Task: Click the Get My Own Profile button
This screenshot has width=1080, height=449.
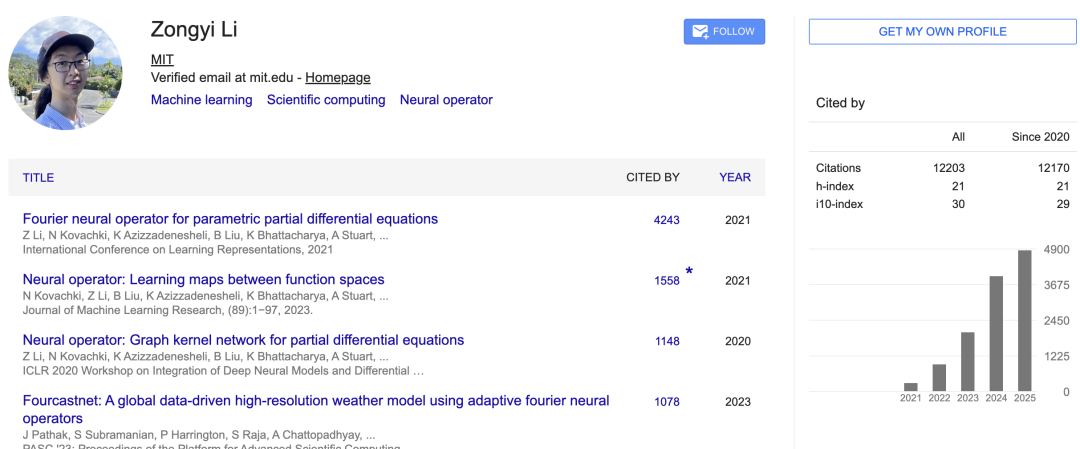Action: [942, 32]
